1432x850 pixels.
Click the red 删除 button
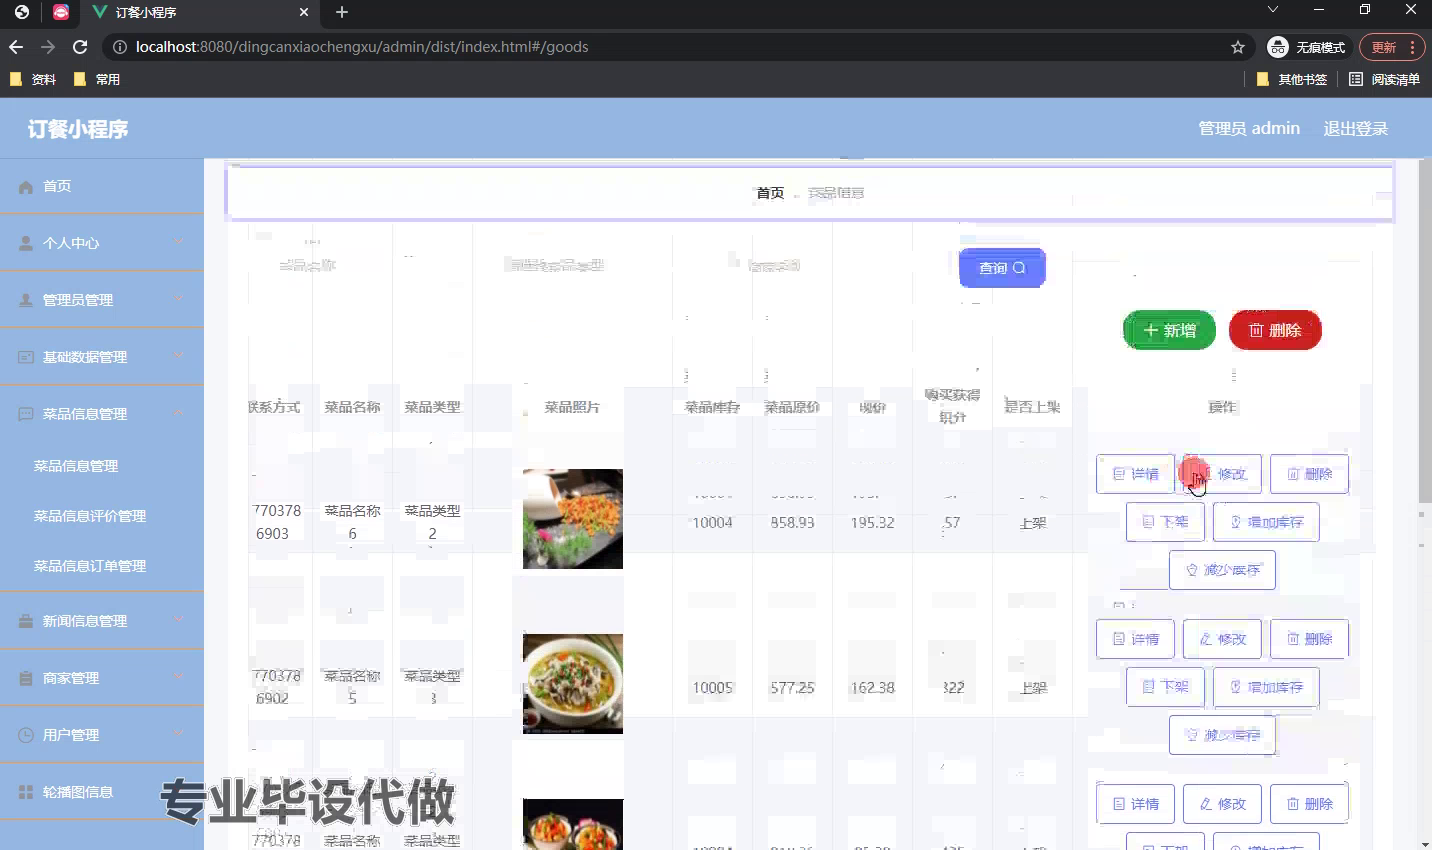[1275, 330]
